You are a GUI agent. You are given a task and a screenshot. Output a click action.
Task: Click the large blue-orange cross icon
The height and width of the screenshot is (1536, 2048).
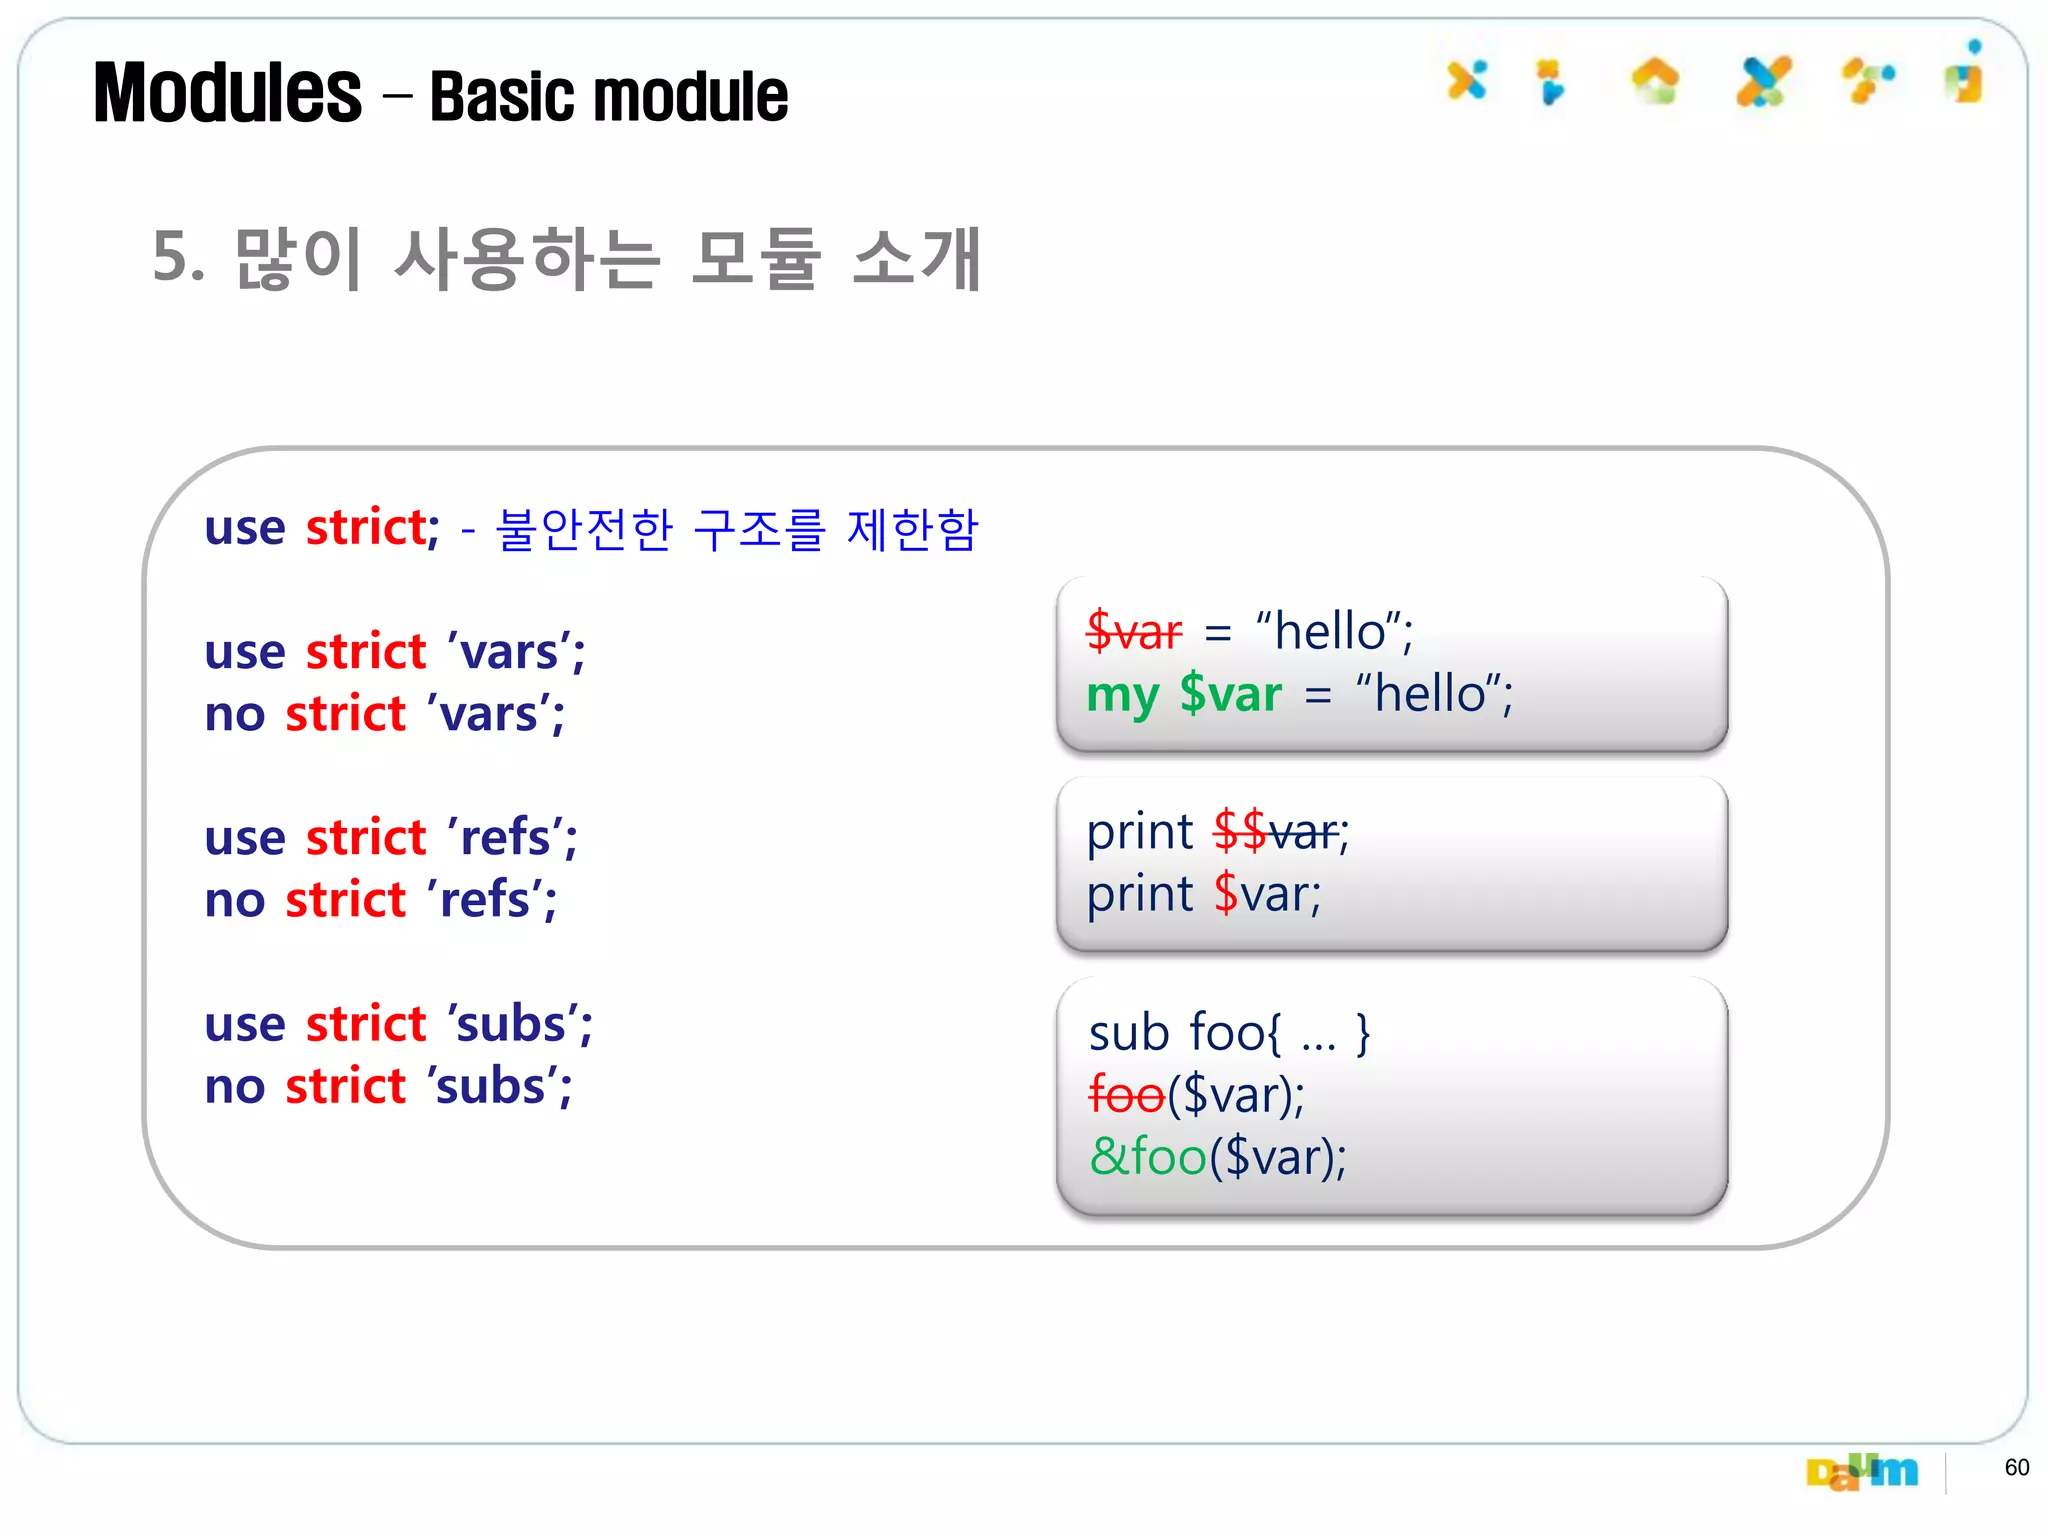pos(1764,81)
